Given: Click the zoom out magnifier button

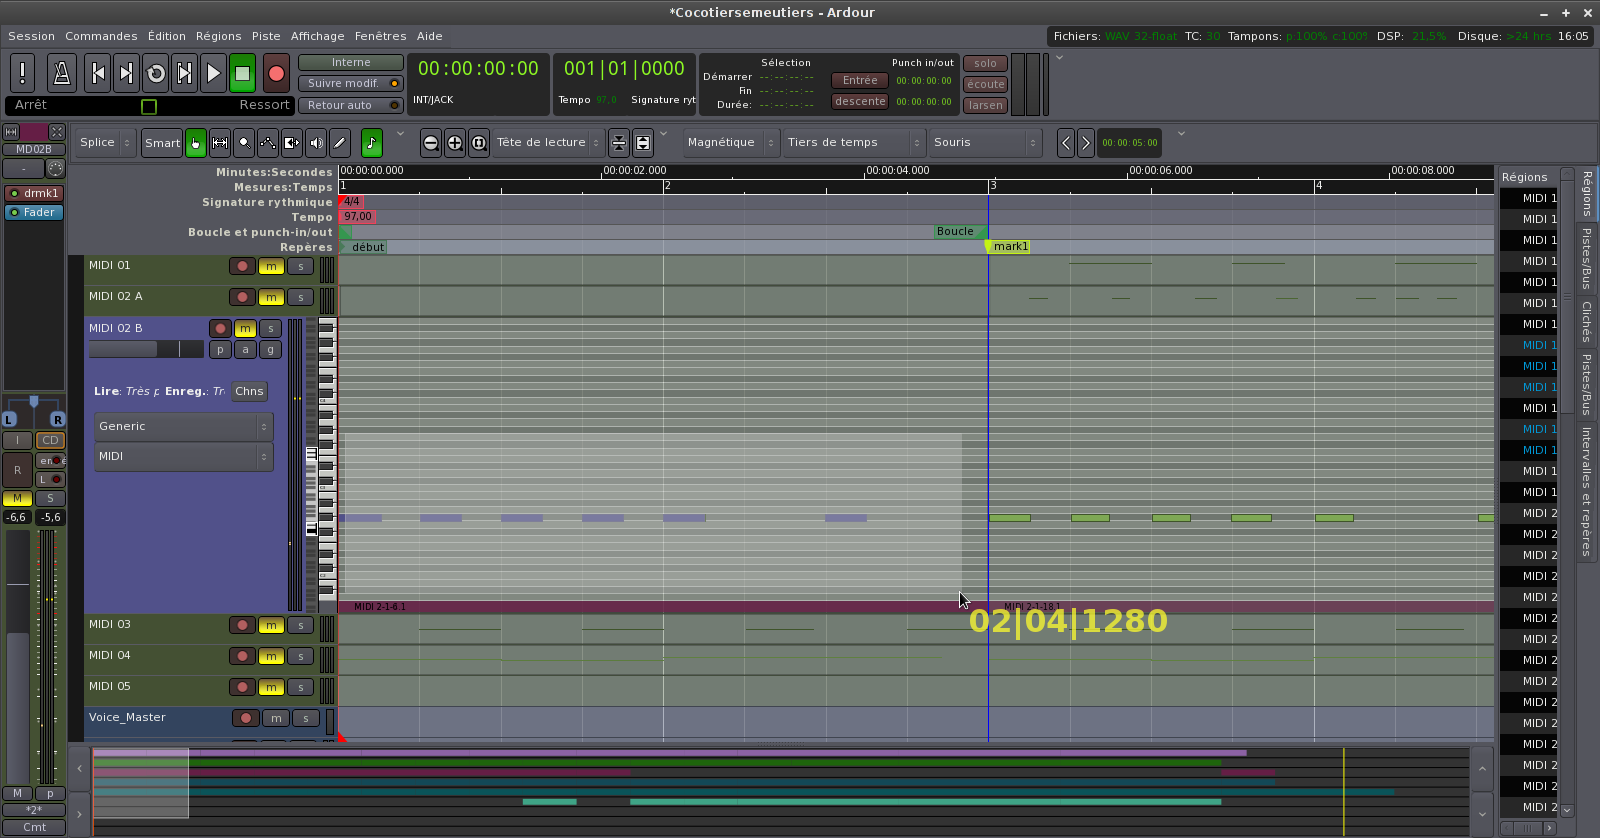Looking at the screenshot, I should 431,143.
